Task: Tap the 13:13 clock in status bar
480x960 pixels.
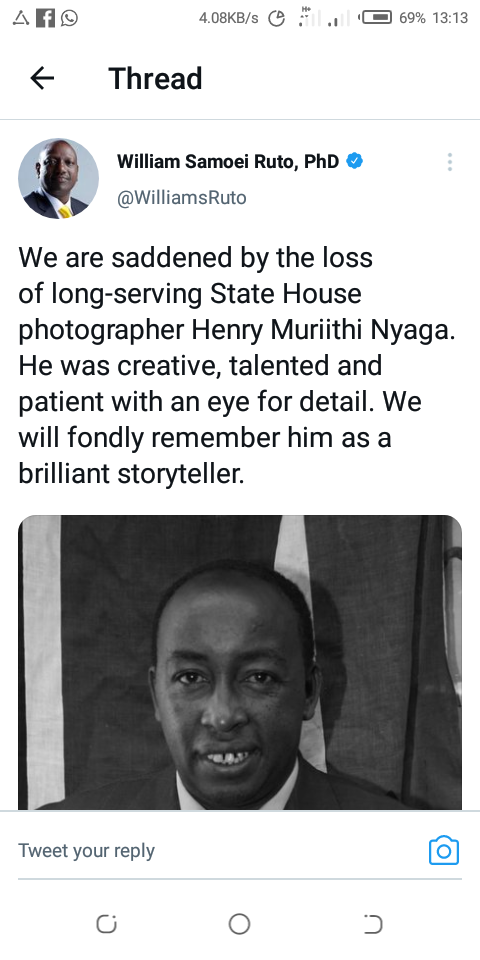Action: [x=450, y=18]
